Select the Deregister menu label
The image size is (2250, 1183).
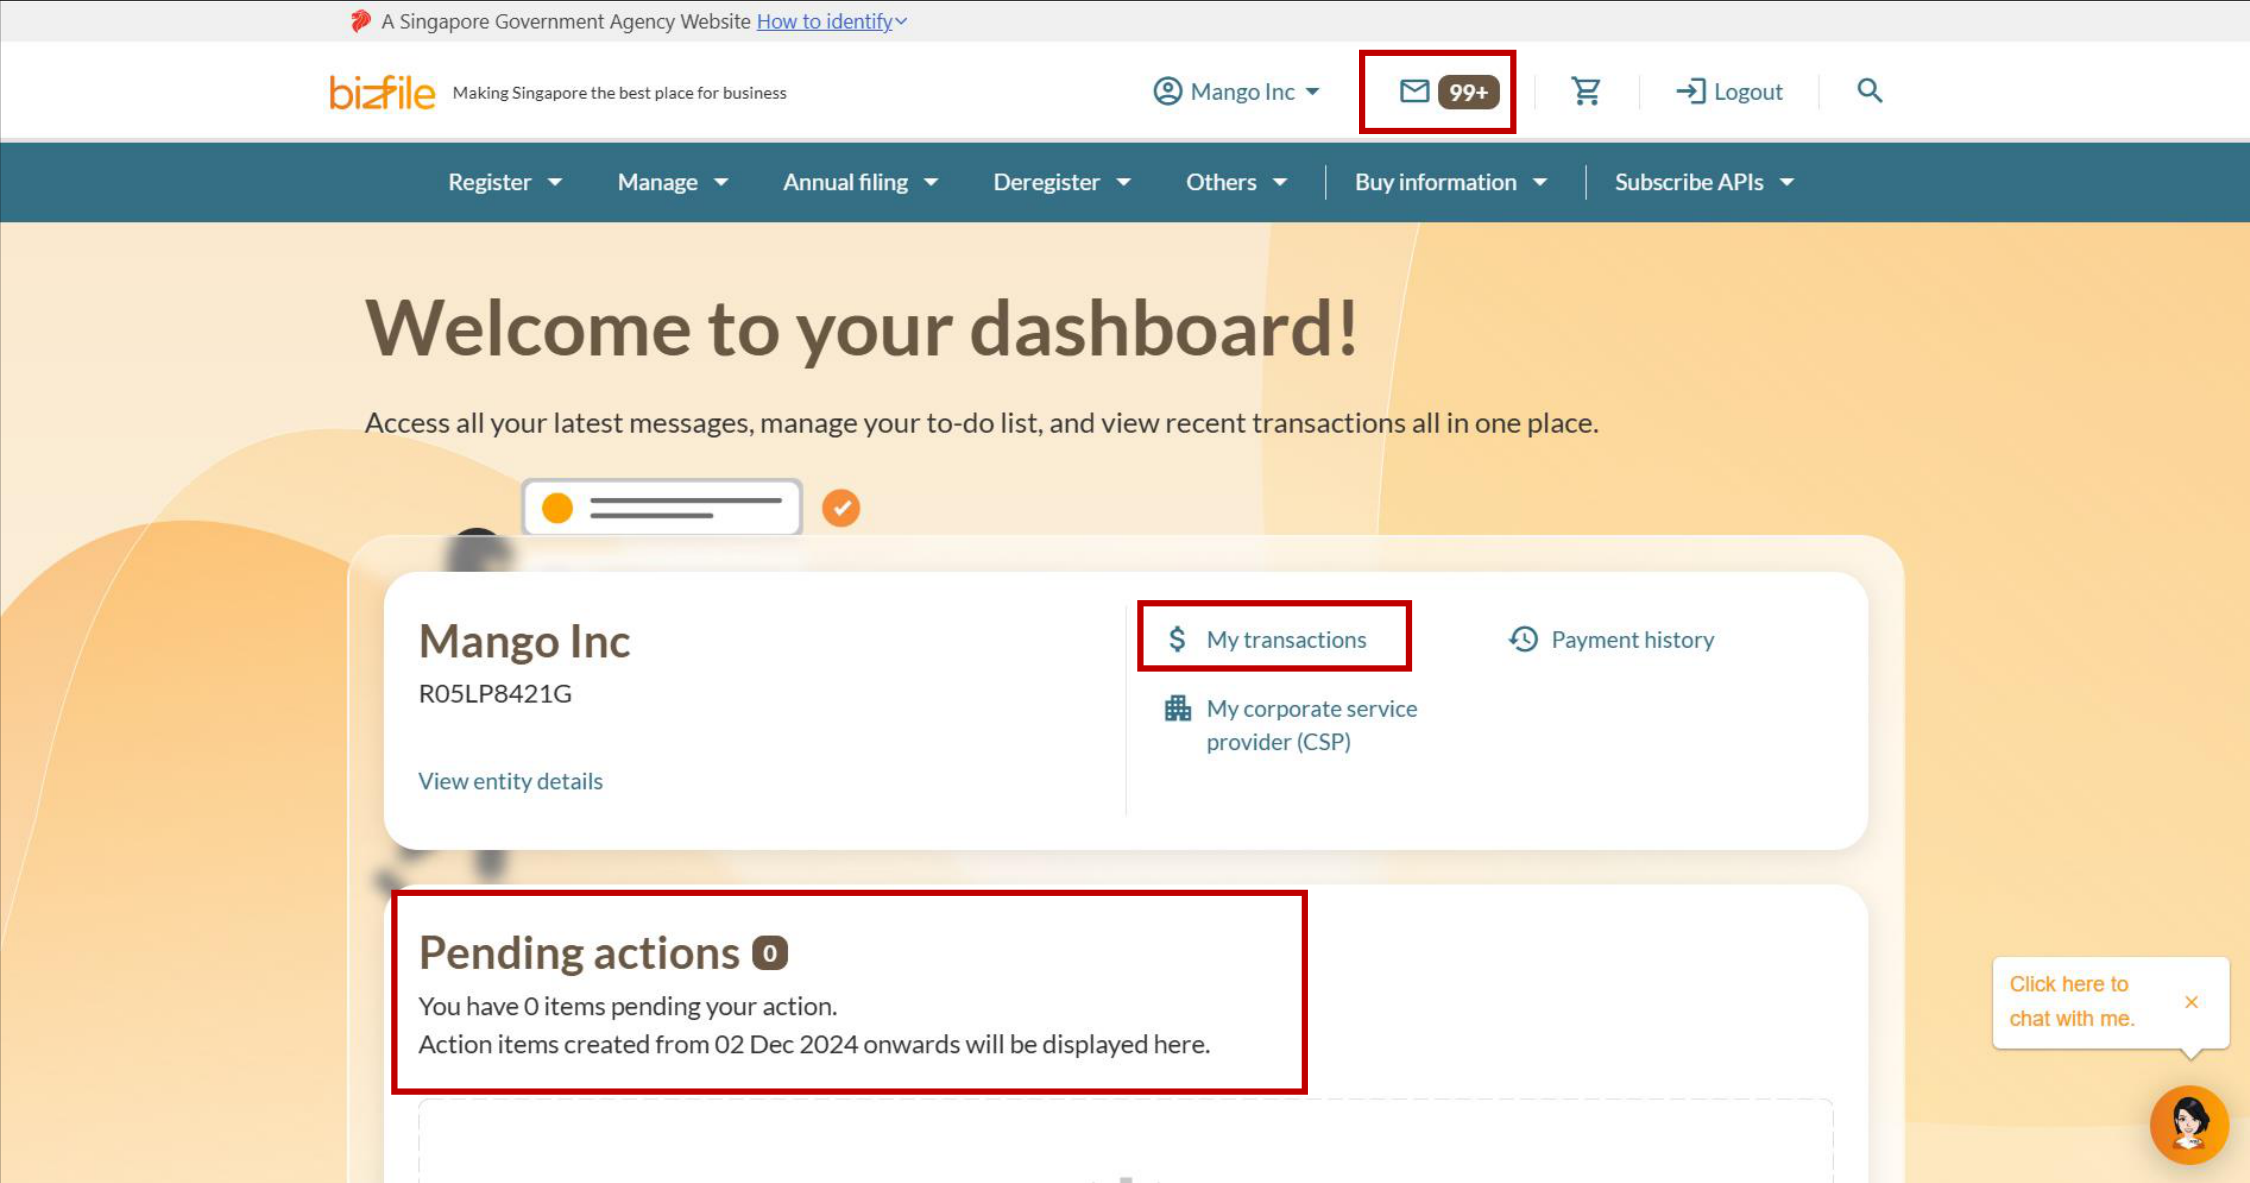point(1046,182)
